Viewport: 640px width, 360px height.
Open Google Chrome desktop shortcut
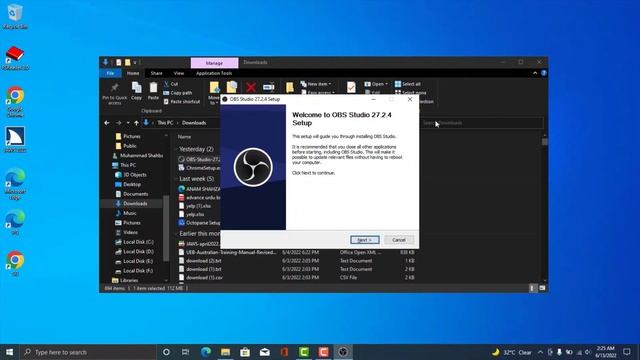[15, 102]
